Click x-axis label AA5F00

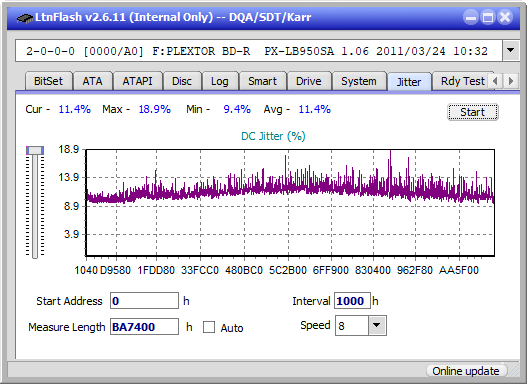click(458, 270)
